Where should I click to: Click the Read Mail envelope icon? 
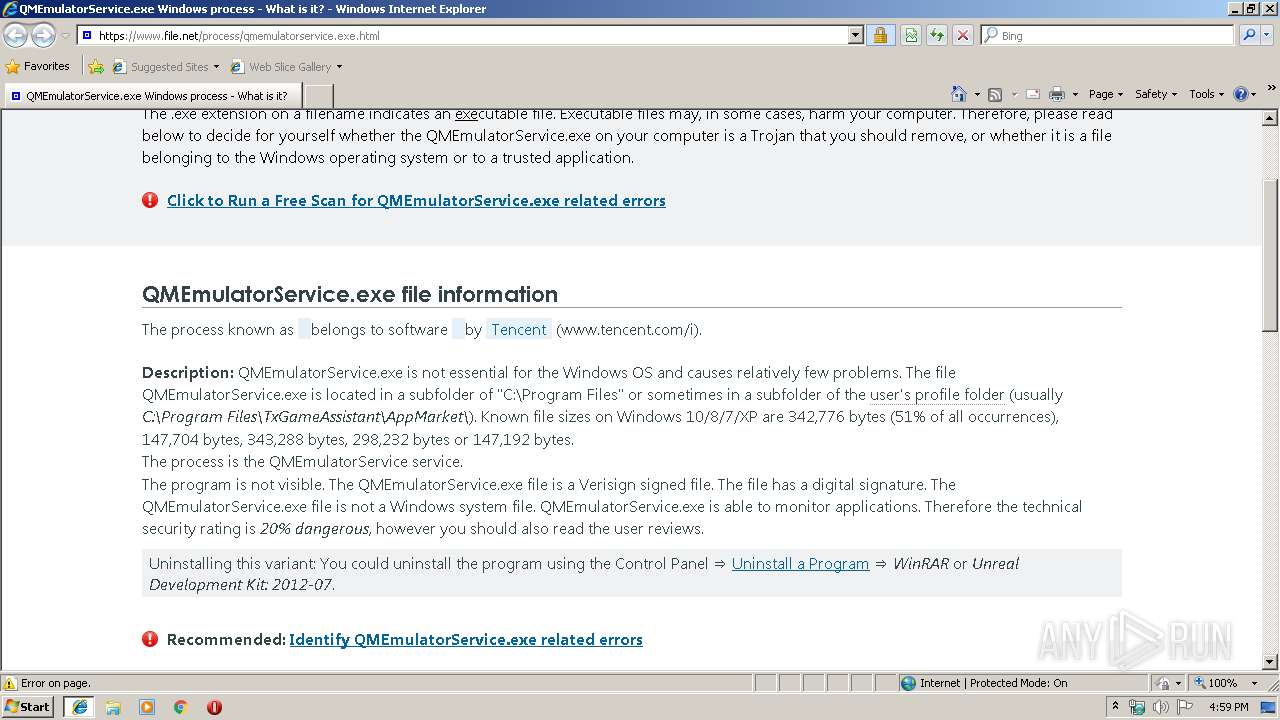[1032, 94]
